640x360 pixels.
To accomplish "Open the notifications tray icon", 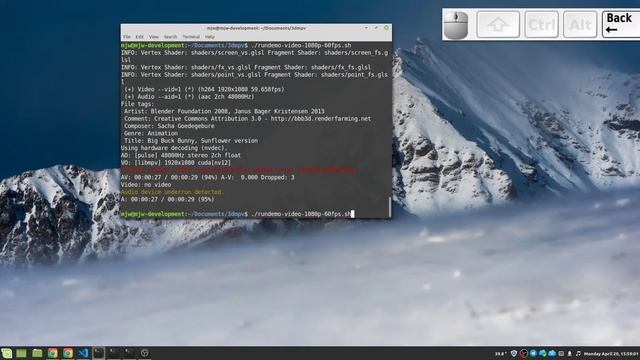I will click(570, 353).
